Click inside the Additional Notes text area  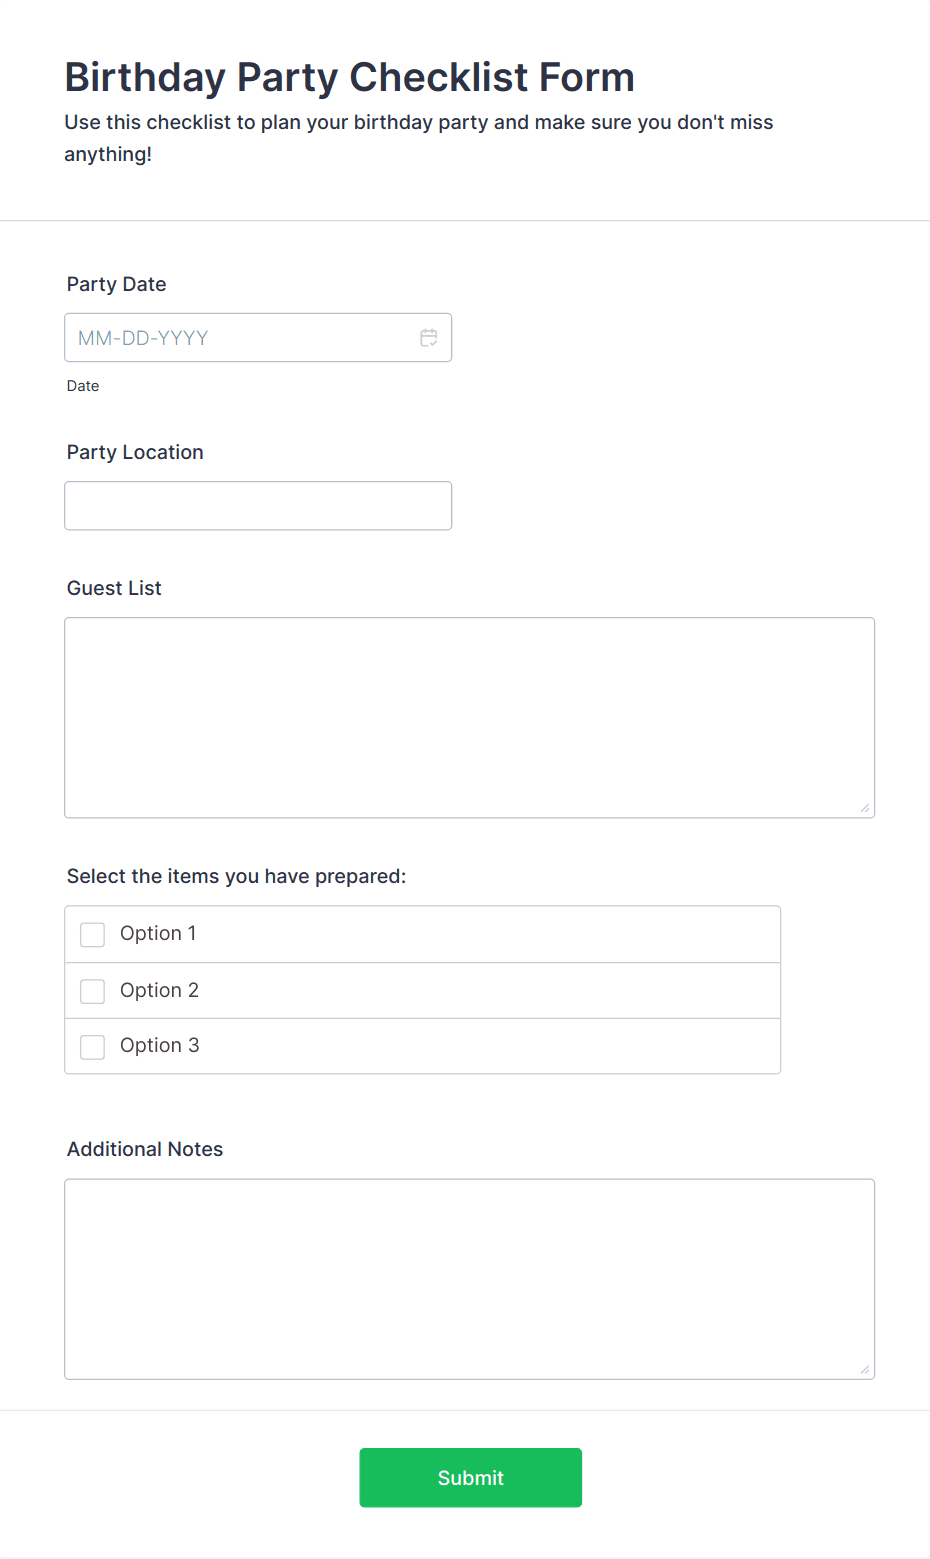(469, 1279)
